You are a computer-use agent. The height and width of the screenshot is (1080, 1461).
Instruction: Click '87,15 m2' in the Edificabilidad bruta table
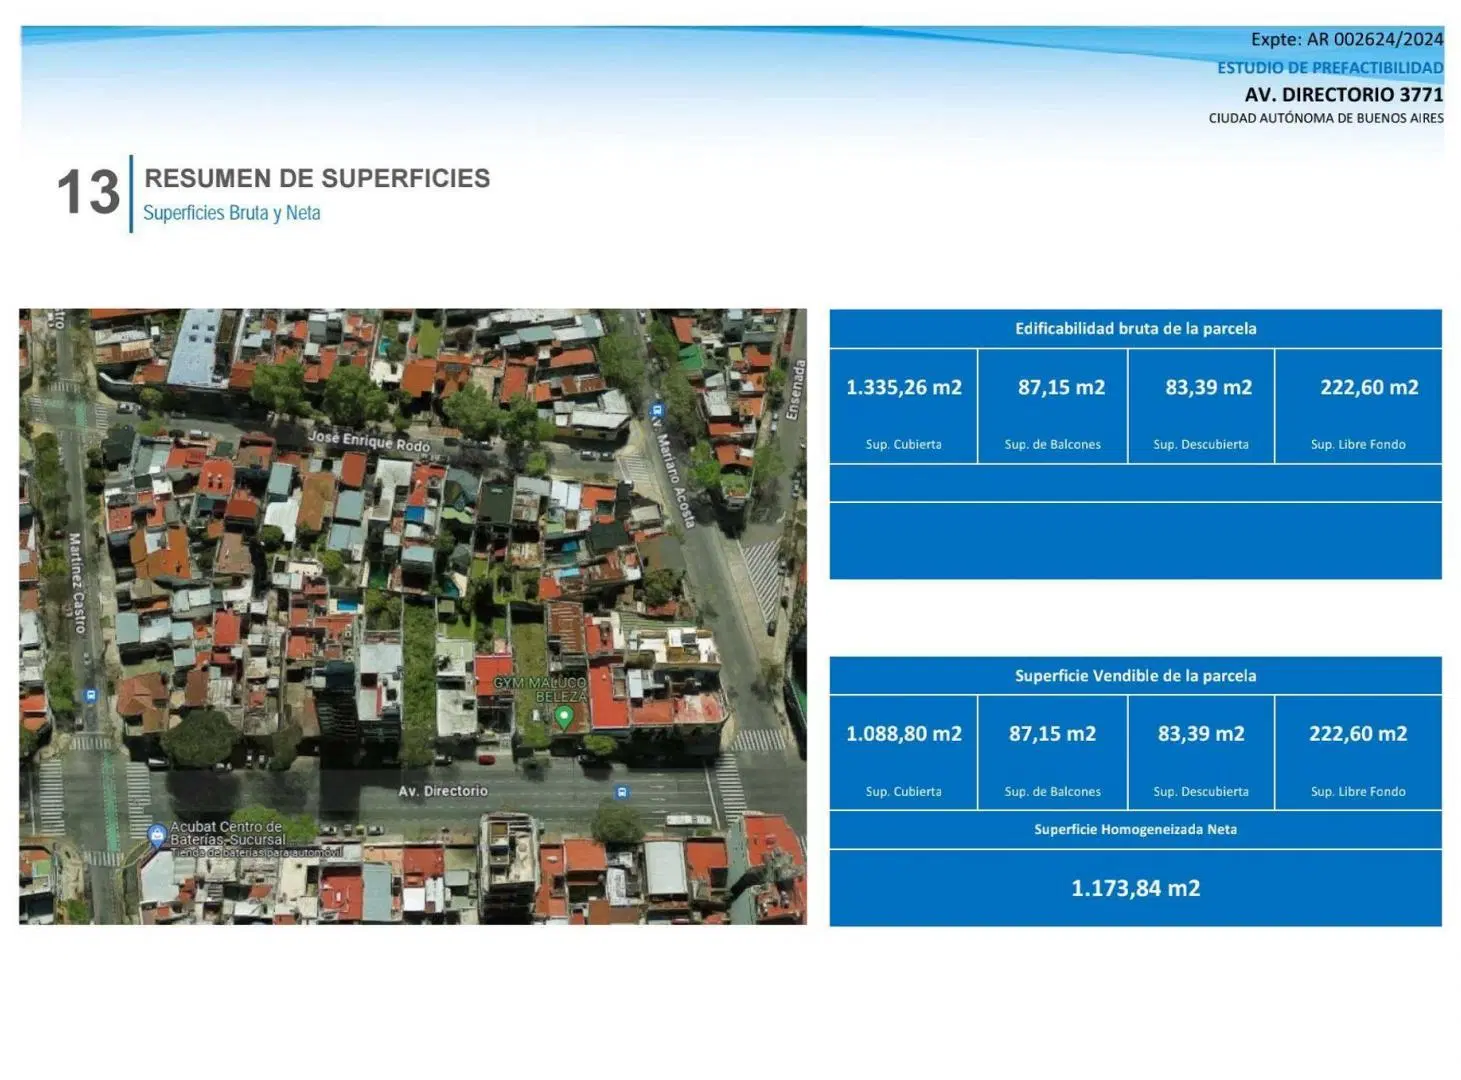(x=1061, y=387)
